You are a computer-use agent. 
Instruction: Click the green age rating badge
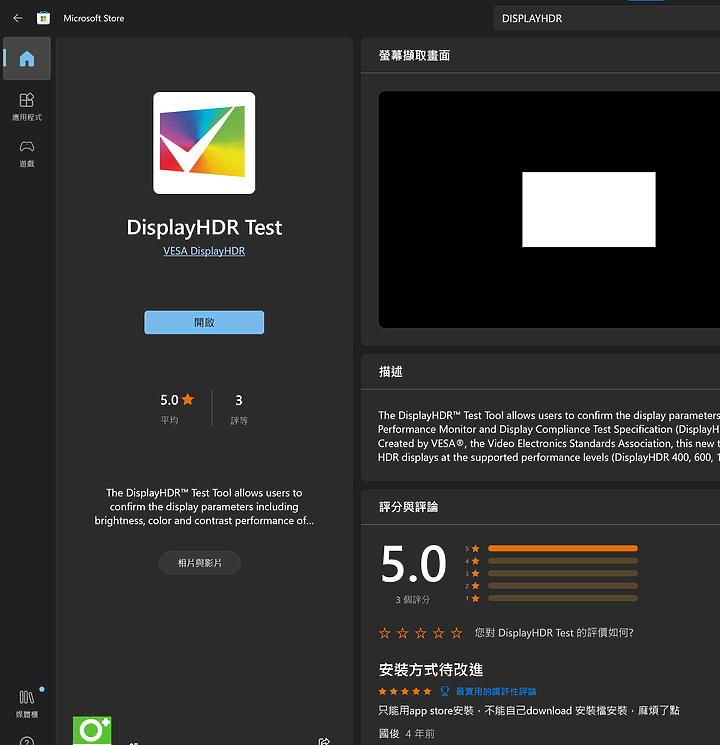[x=92, y=730]
